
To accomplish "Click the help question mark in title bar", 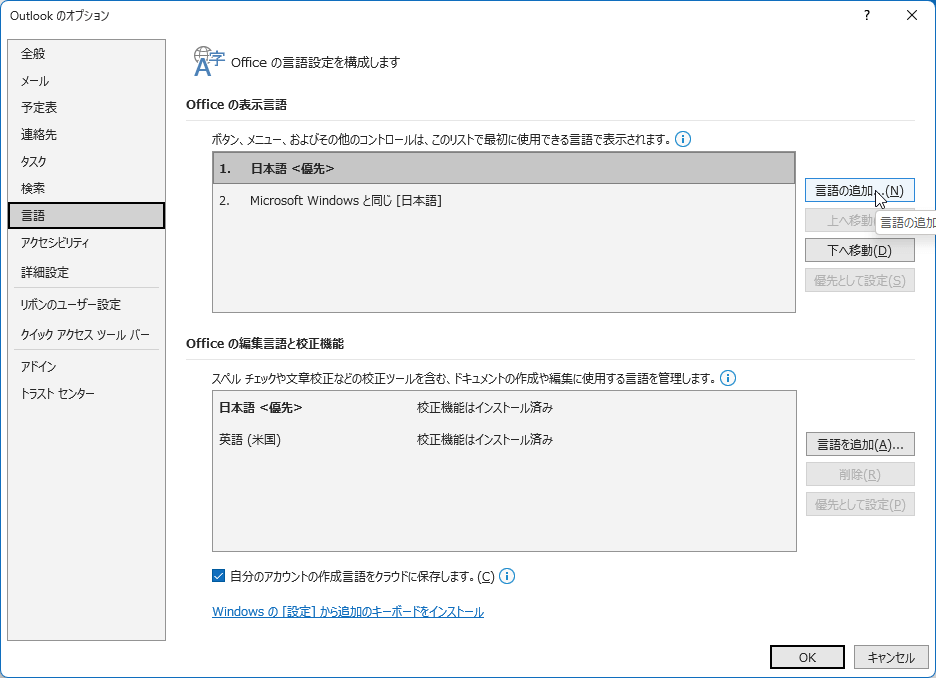I will [867, 16].
